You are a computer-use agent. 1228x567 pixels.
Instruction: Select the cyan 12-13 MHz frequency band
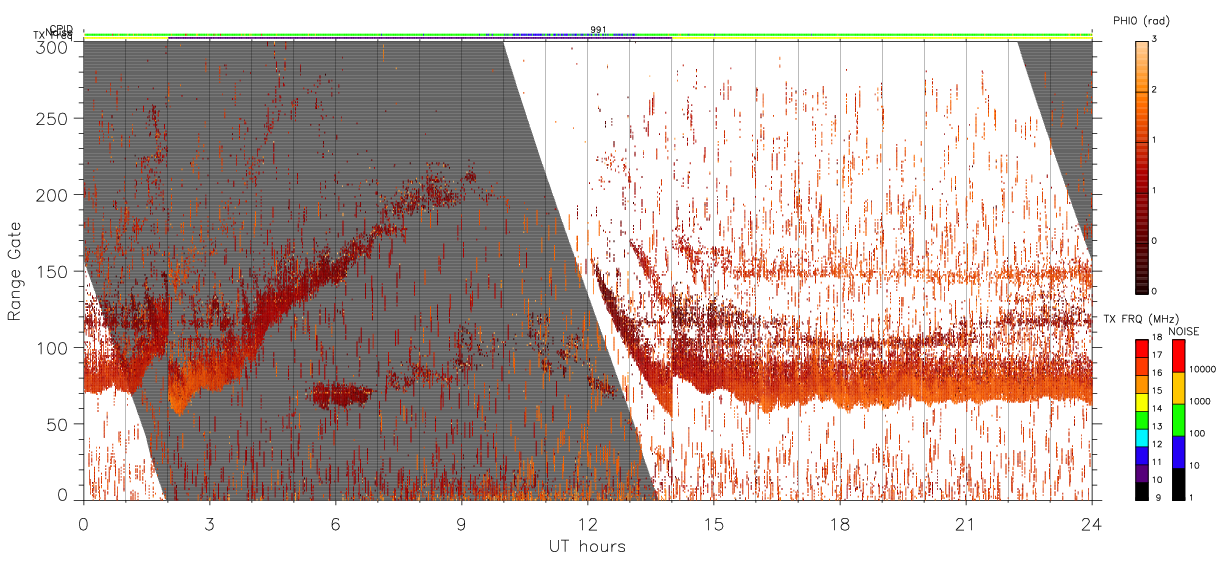click(1142, 438)
